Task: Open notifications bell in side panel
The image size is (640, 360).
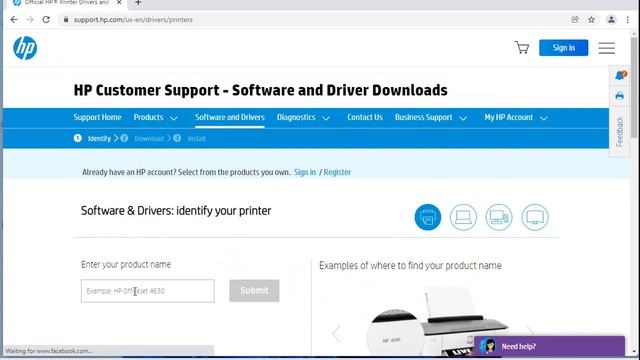Action: [620, 75]
